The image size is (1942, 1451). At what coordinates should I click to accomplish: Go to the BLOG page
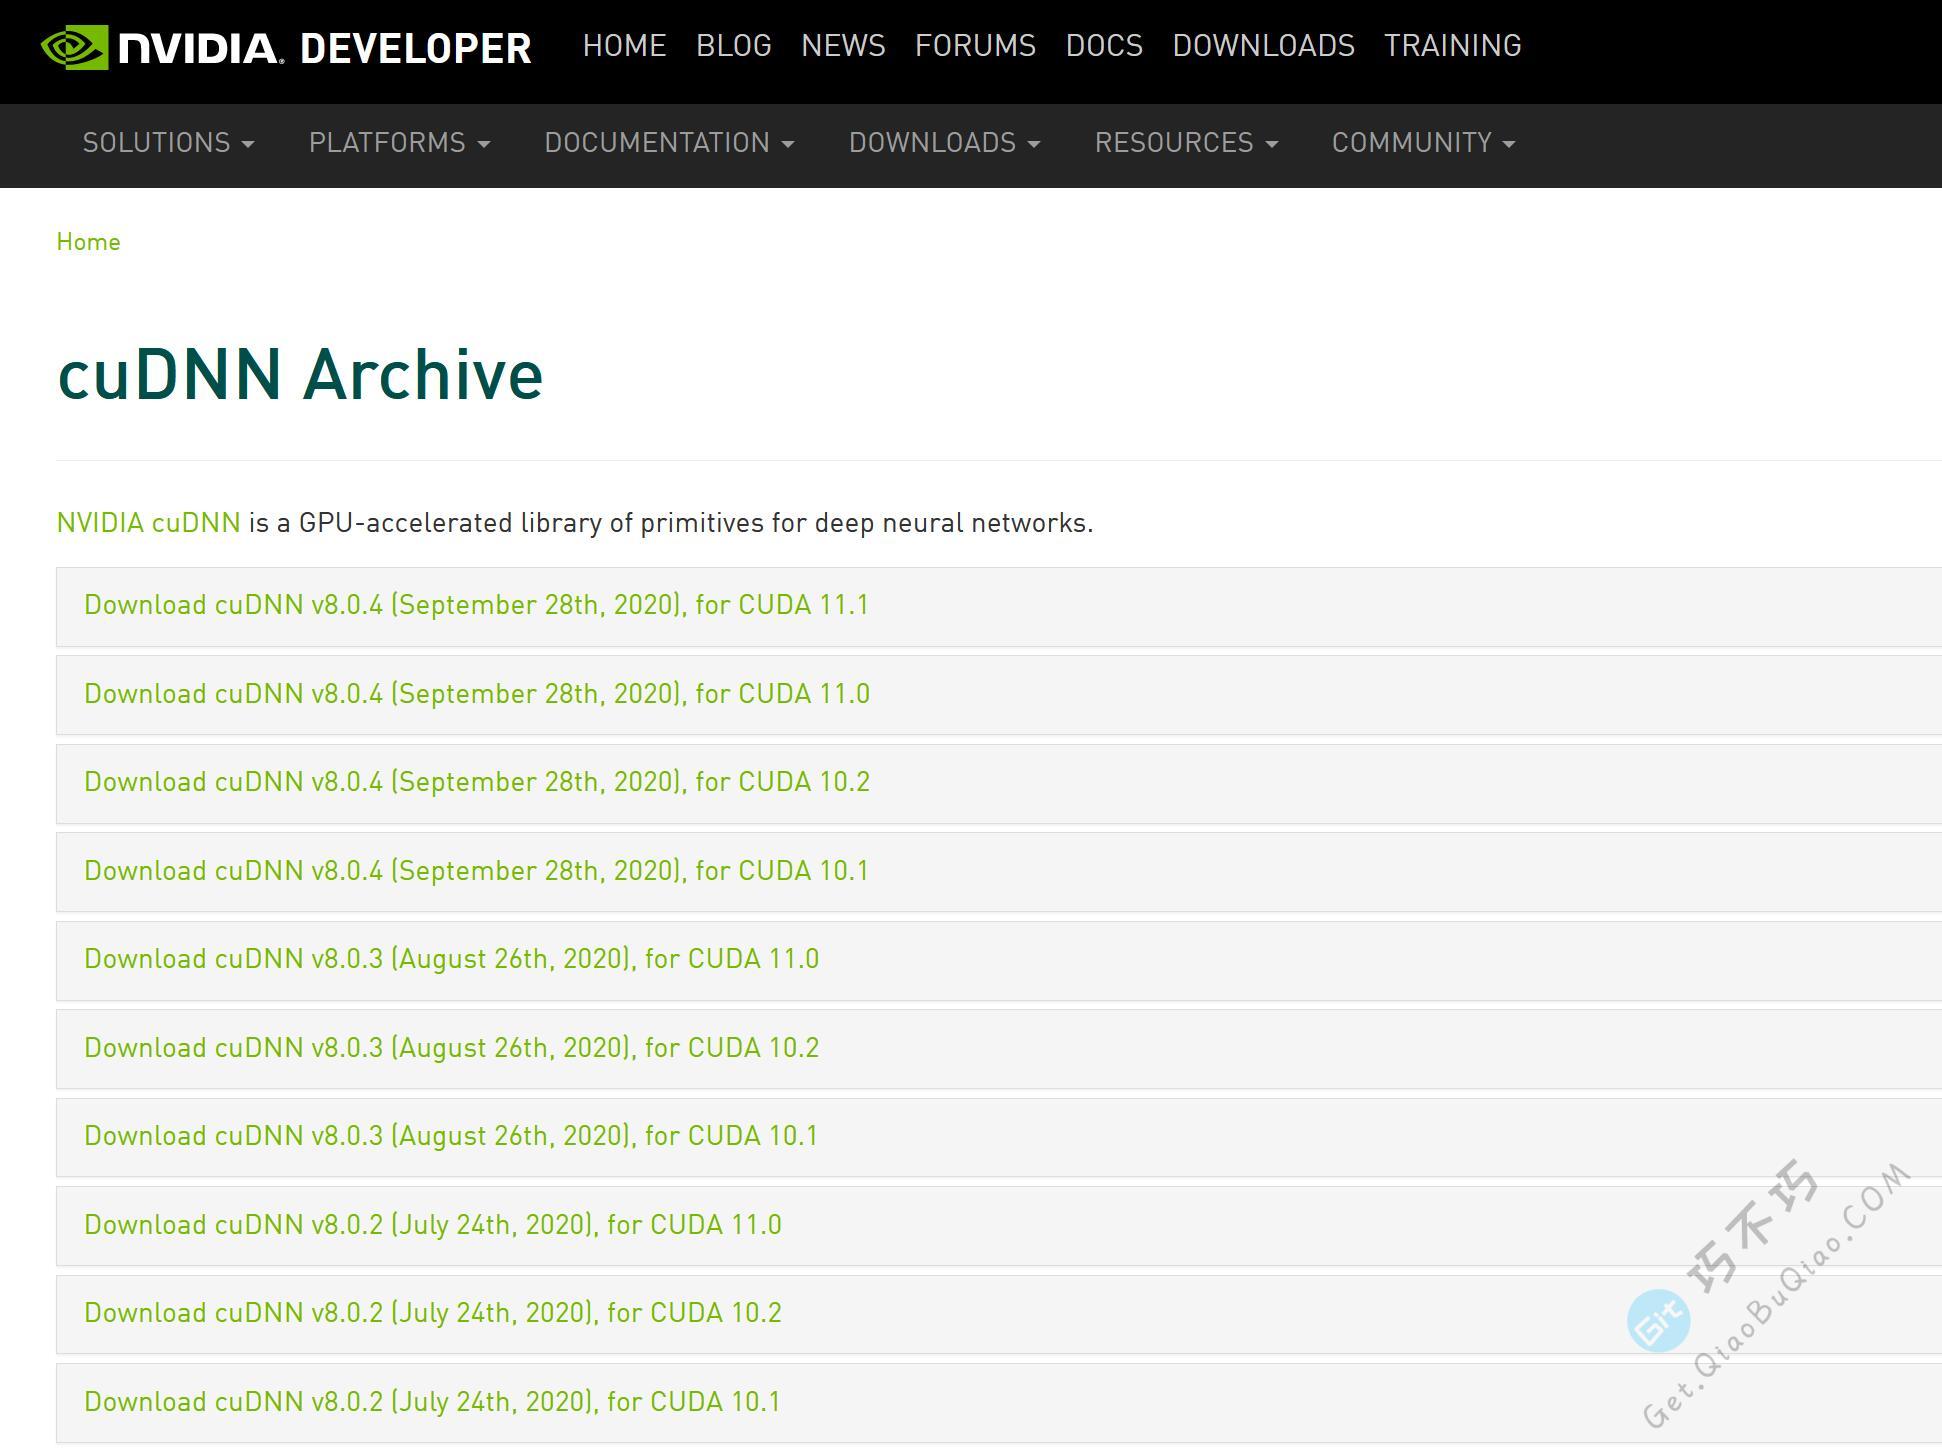(x=733, y=46)
